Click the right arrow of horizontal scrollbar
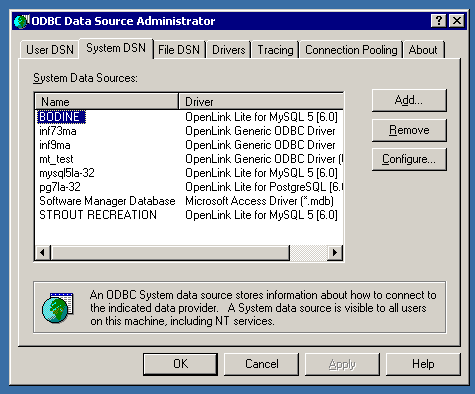 coord(335,253)
